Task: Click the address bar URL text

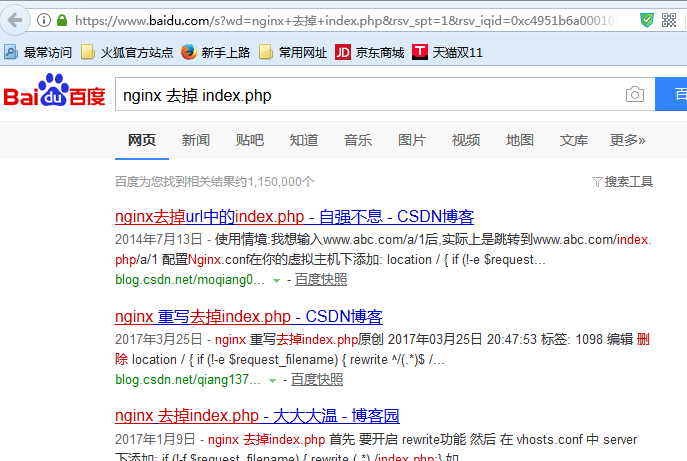Action: pos(346,21)
